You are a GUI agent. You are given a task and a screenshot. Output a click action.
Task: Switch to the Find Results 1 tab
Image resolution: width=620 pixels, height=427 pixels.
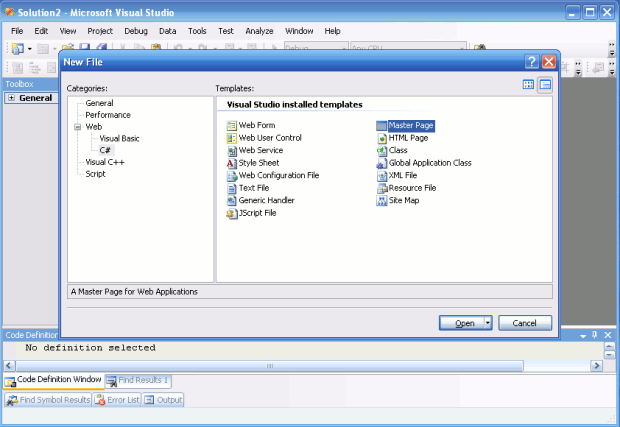[x=138, y=380]
